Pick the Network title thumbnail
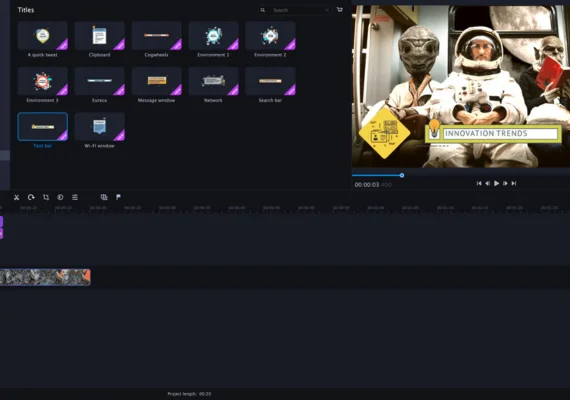This screenshot has width=570, height=400. pos(213,81)
